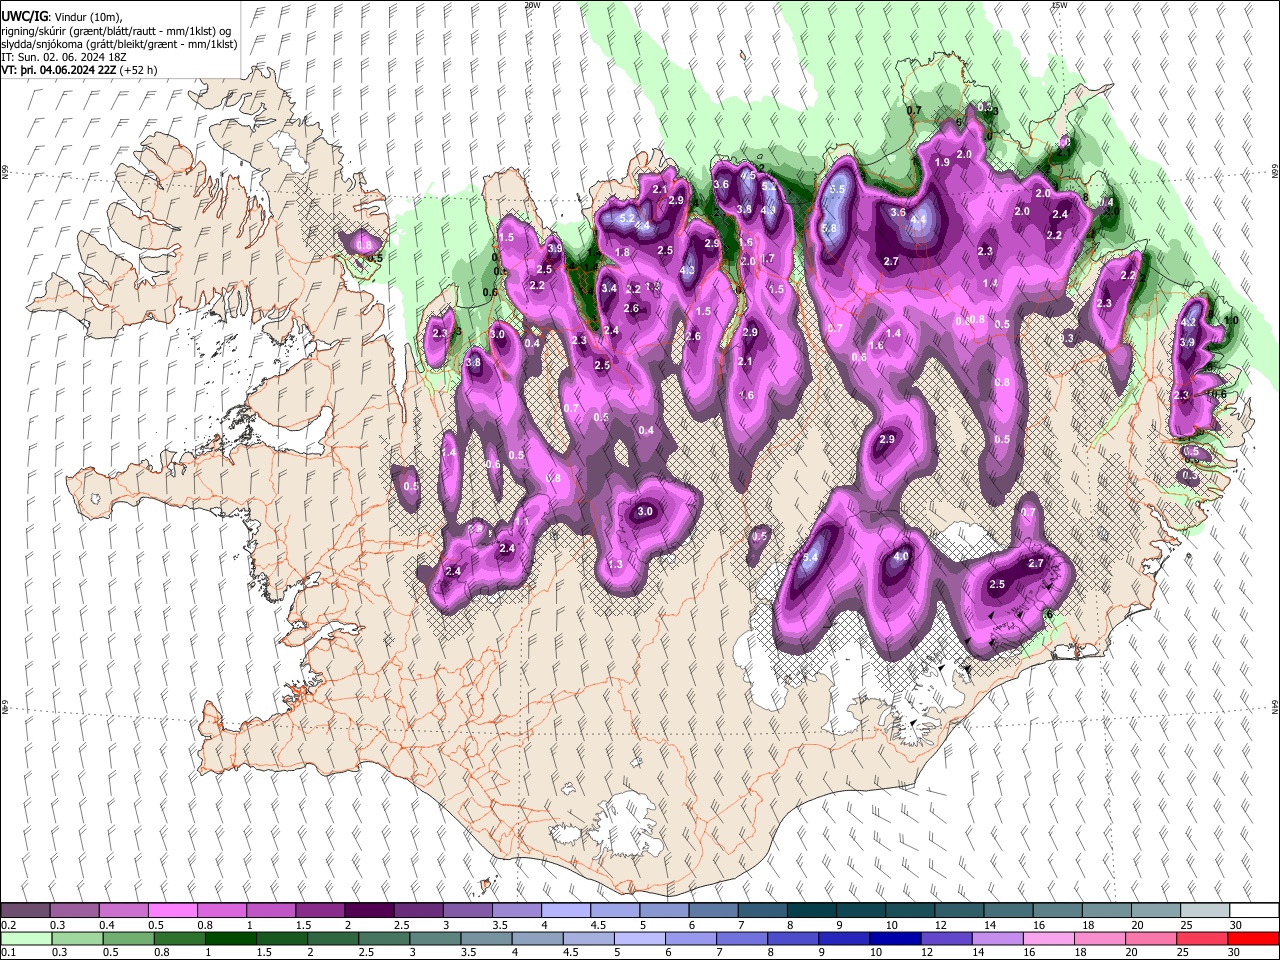The height and width of the screenshot is (960, 1280).
Task: Click the '15W' longitude label on the top edge
Action: tap(1059, 5)
